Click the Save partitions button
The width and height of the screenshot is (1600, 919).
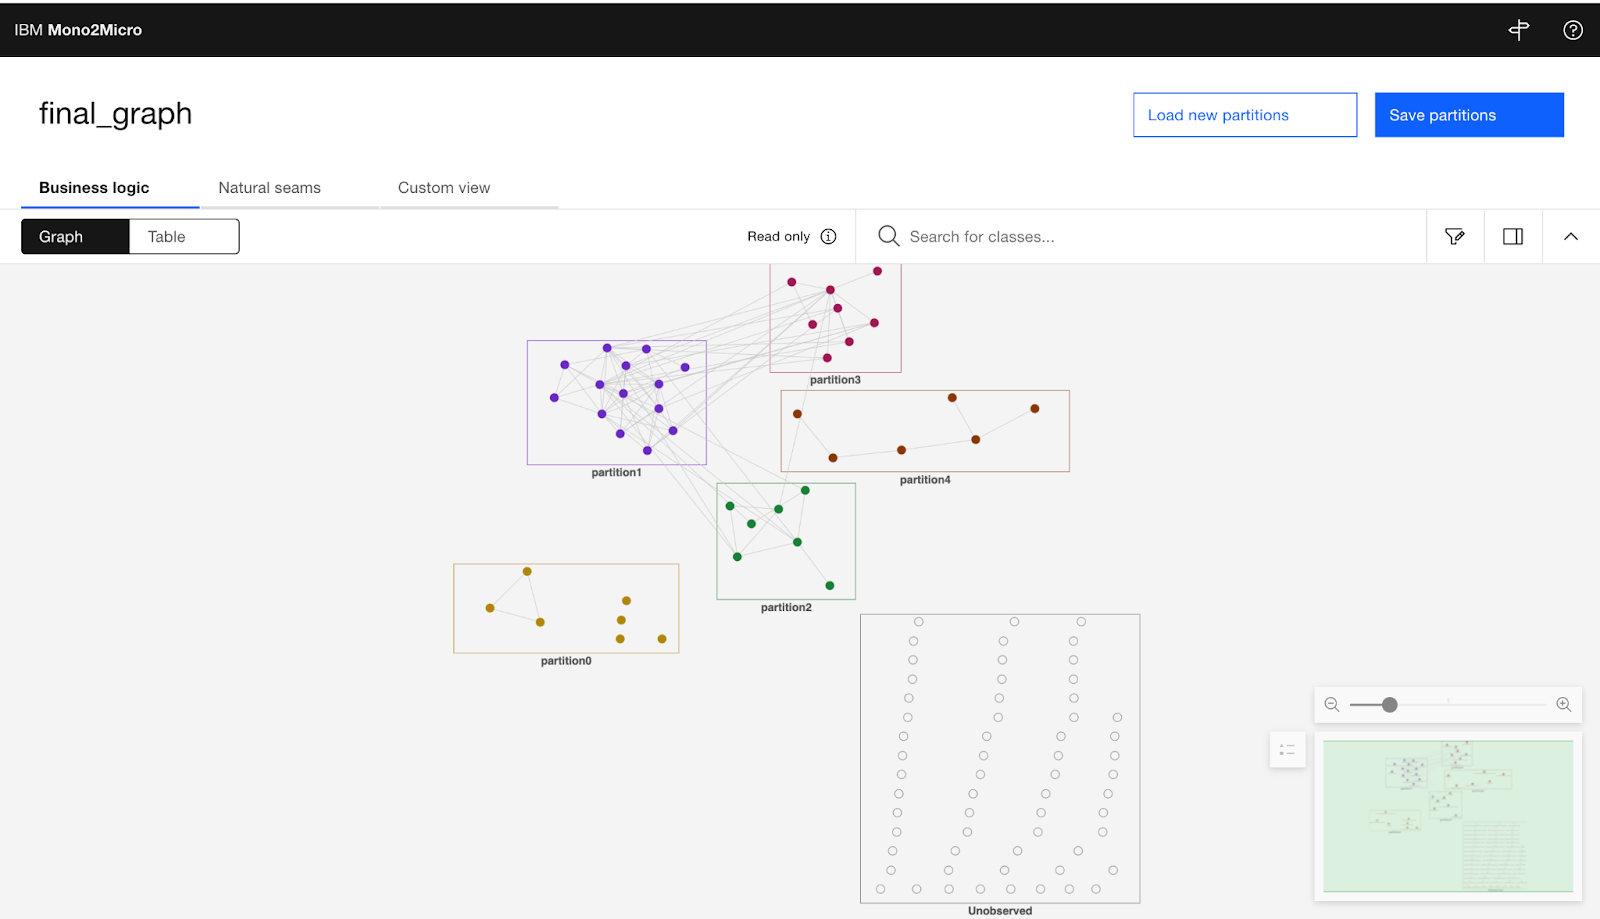point(1468,114)
